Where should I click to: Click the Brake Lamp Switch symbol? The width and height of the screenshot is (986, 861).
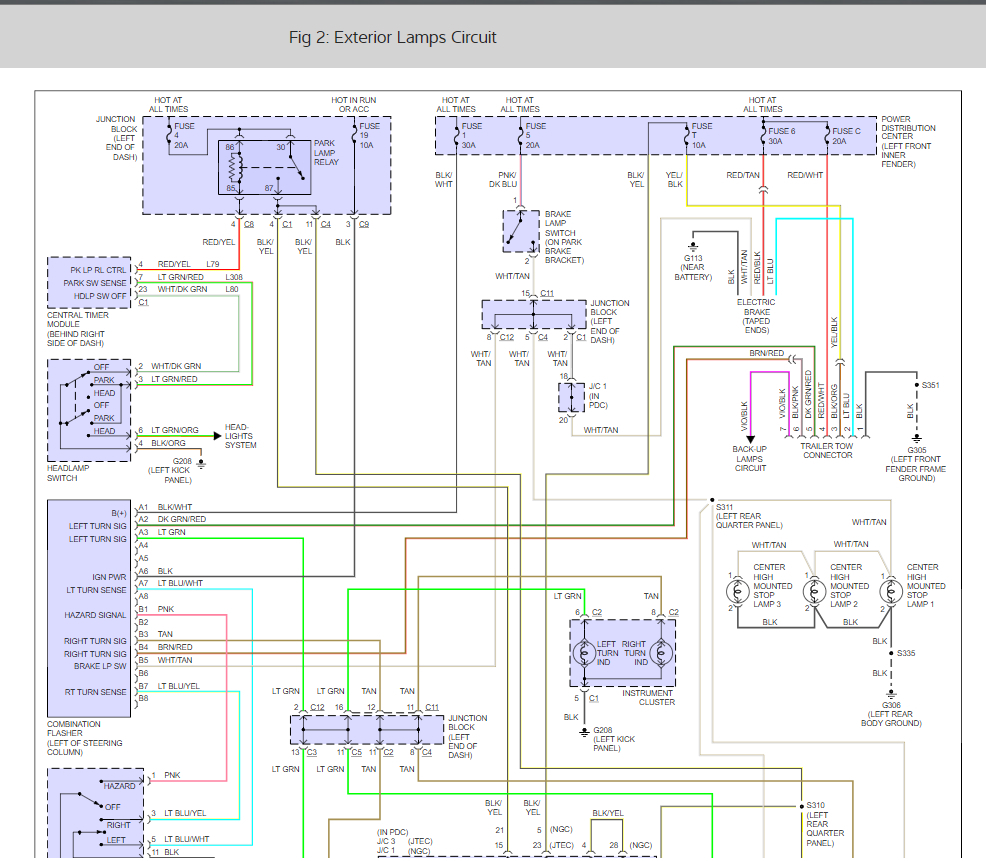(521, 231)
